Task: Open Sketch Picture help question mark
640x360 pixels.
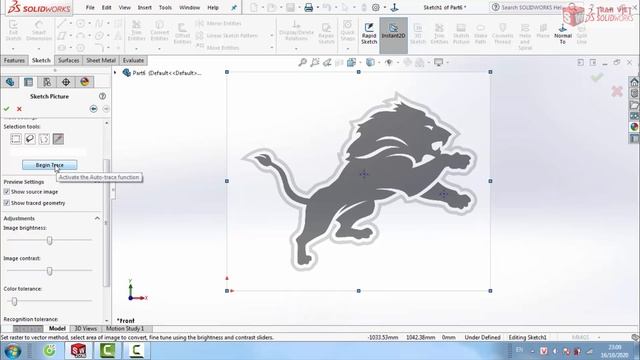Action: click(x=102, y=96)
